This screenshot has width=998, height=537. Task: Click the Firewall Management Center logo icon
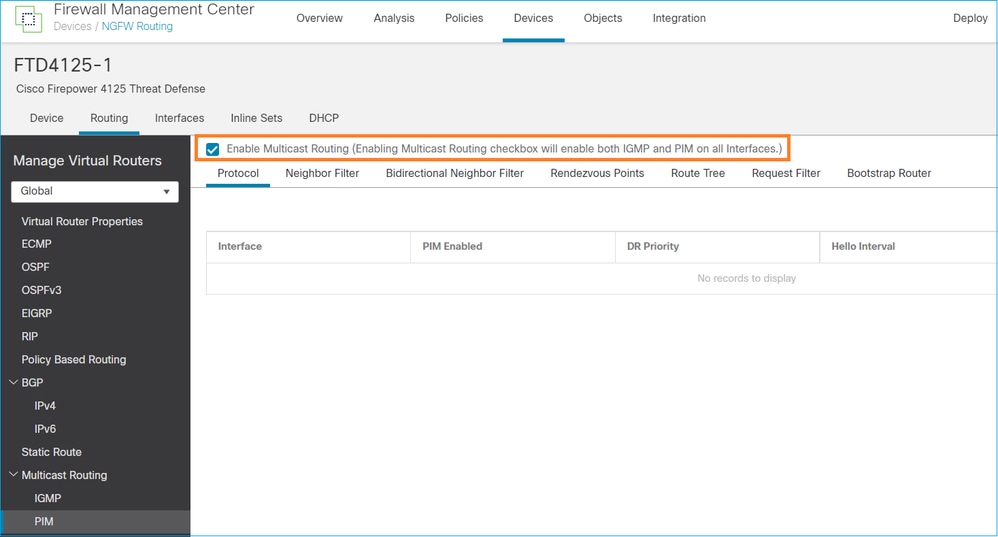(x=28, y=18)
